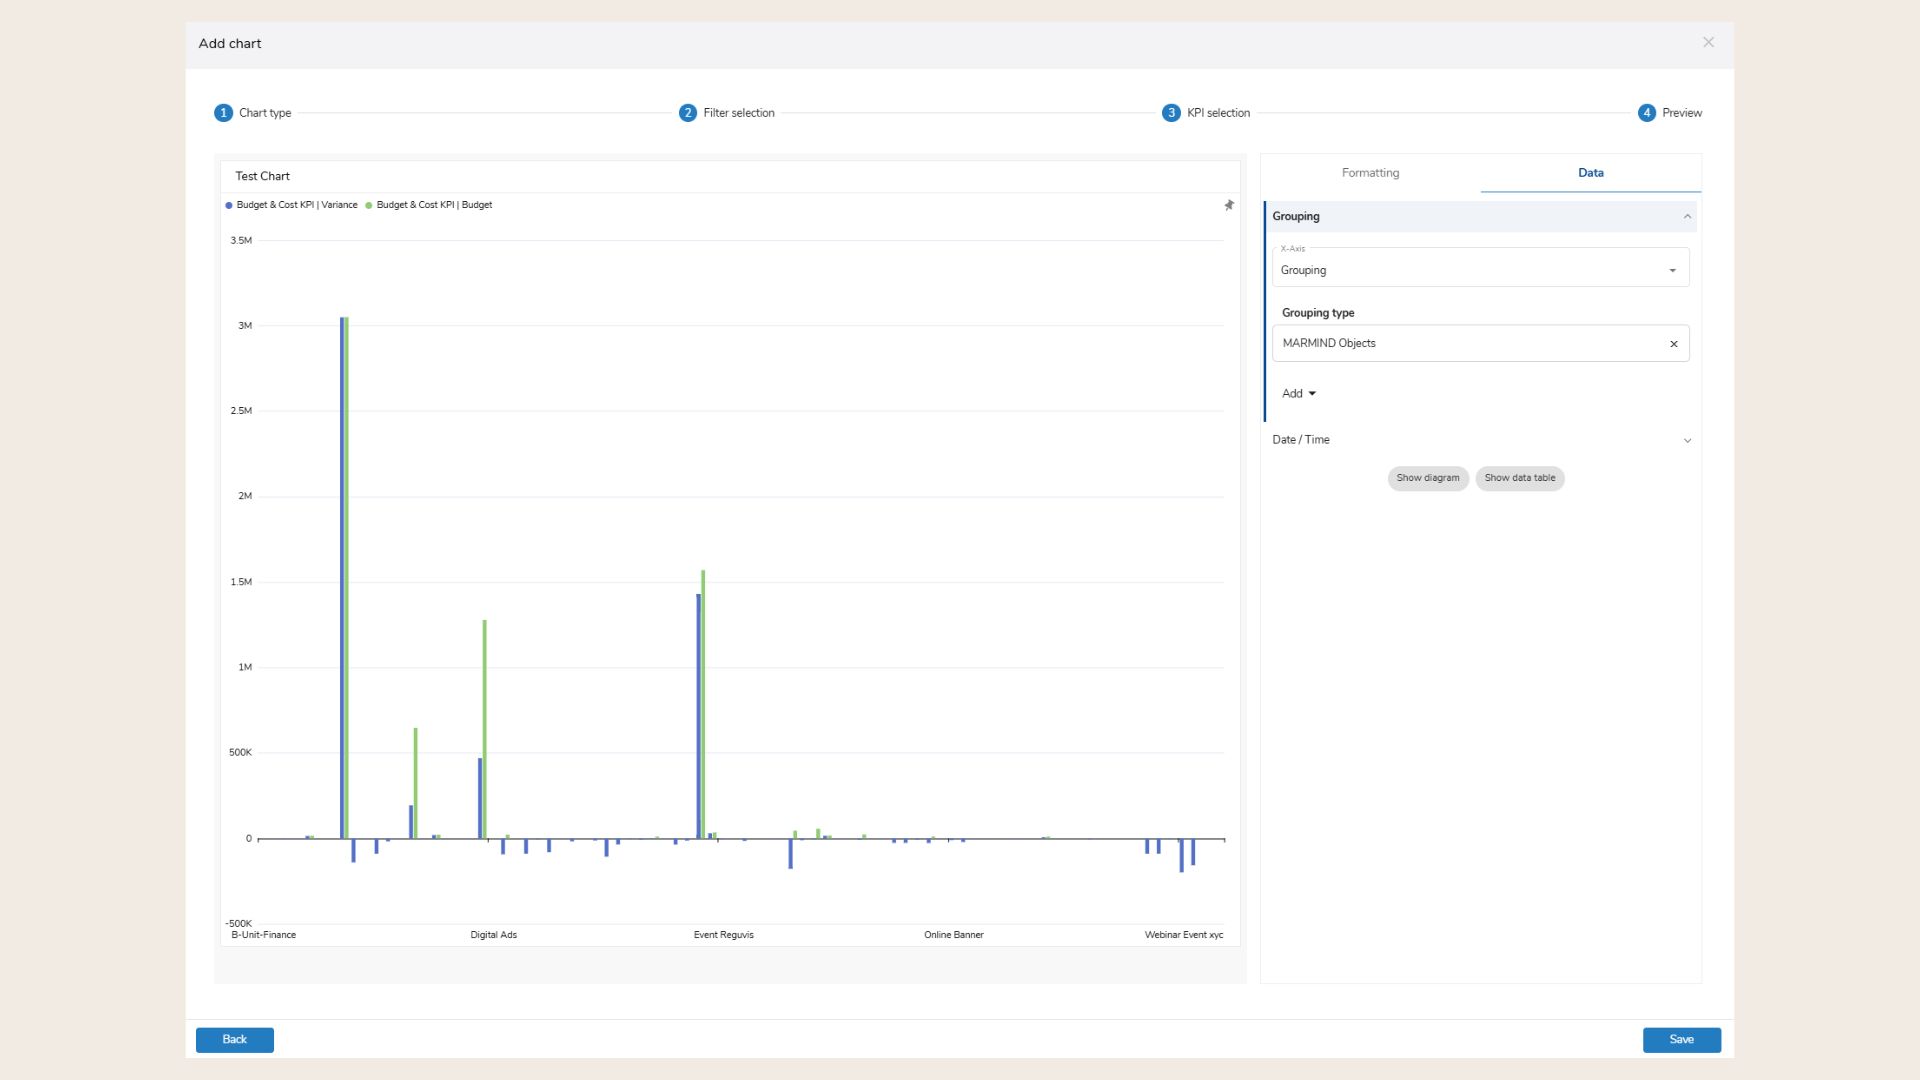Click the Grouping type input field
The width and height of the screenshot is (1920, 1080).
pos(1460,344)
